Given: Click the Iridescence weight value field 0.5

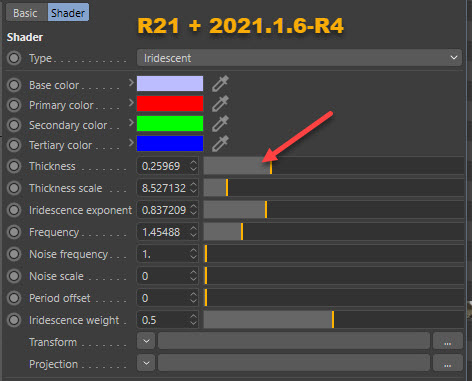Looking at the screenshot, I should 163,320.
